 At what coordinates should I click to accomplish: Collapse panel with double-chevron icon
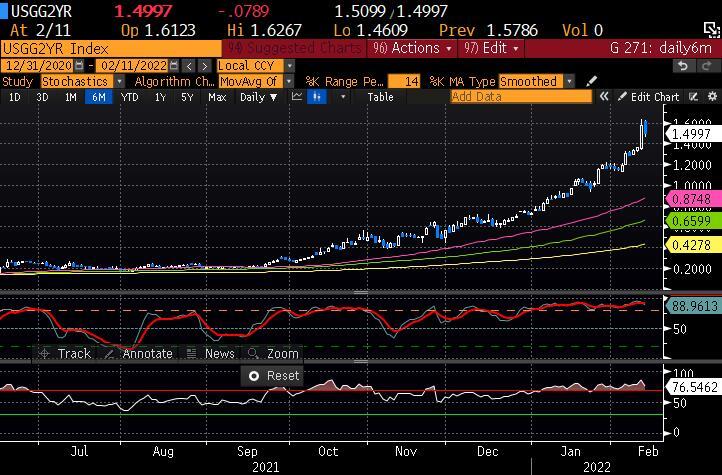(x=604, y=97)
